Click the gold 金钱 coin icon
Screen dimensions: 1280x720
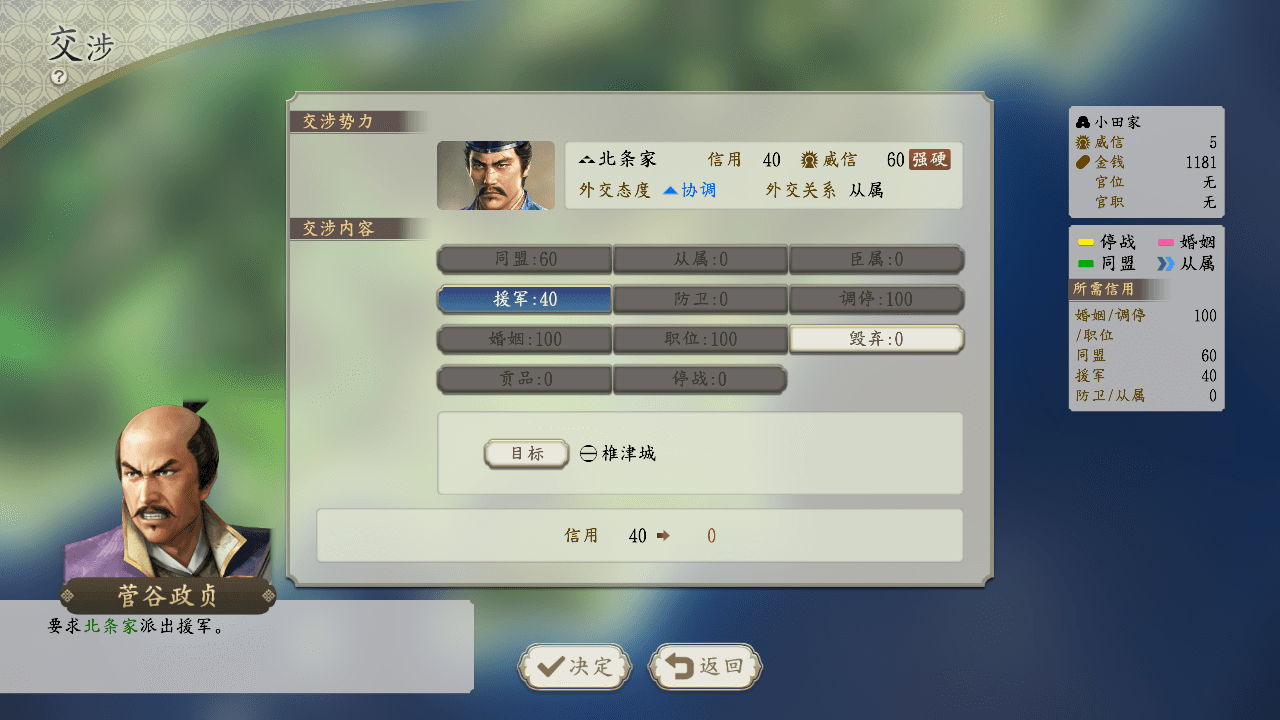tap(1083, 162)
